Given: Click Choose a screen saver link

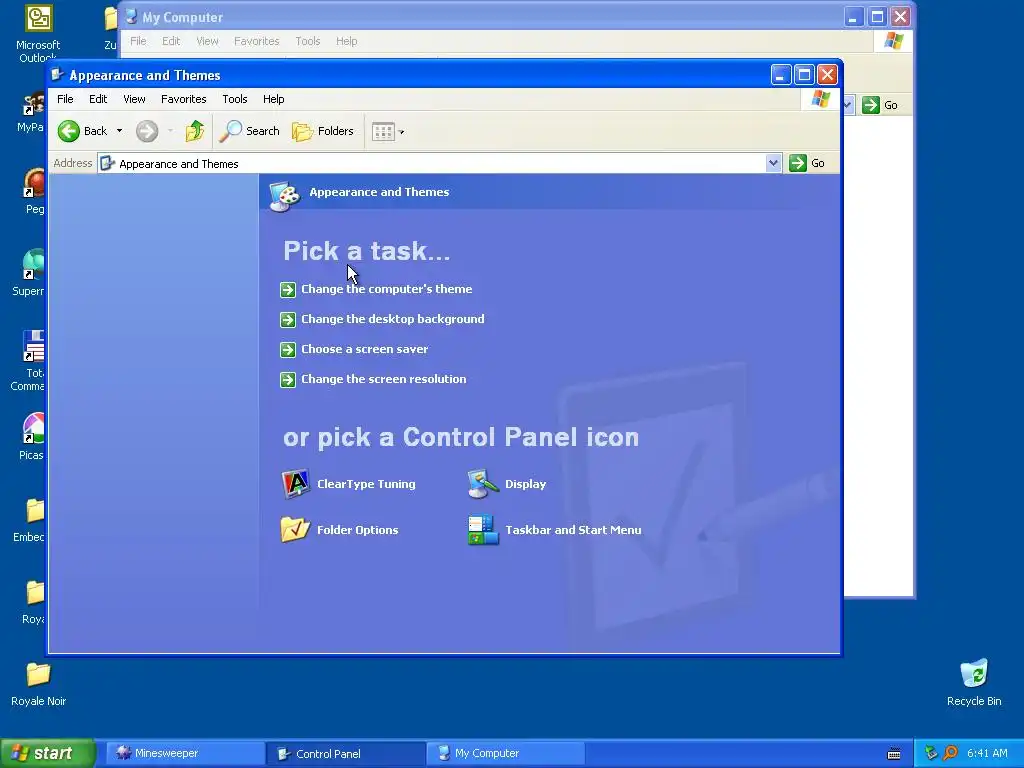Looking at the screenshot, I should coord(364,349).
